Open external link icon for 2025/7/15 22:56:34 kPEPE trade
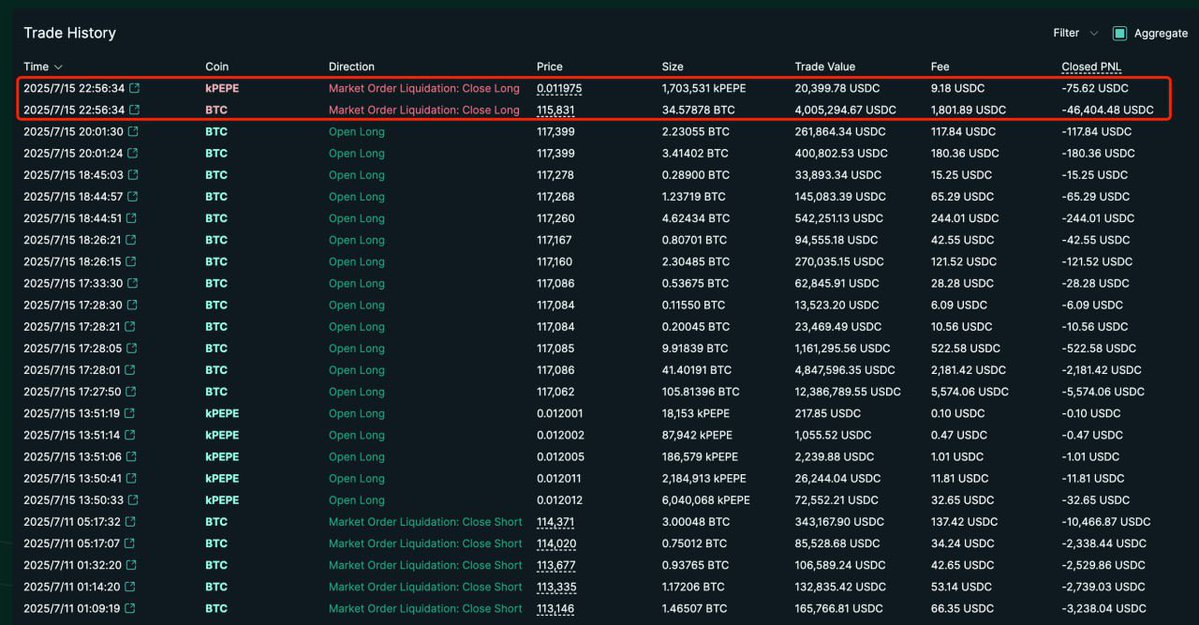This screenshot has height=625, width=1199. 135,88
